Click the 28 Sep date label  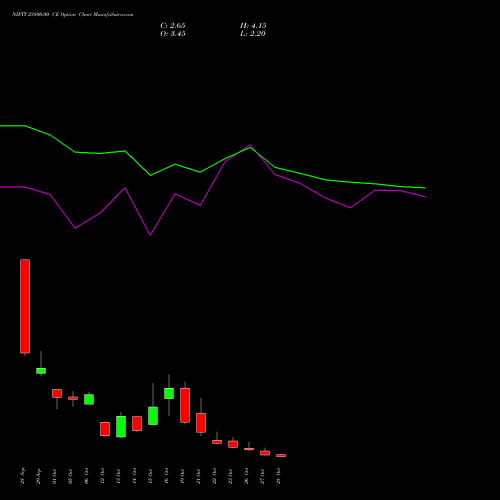(22, 476)
